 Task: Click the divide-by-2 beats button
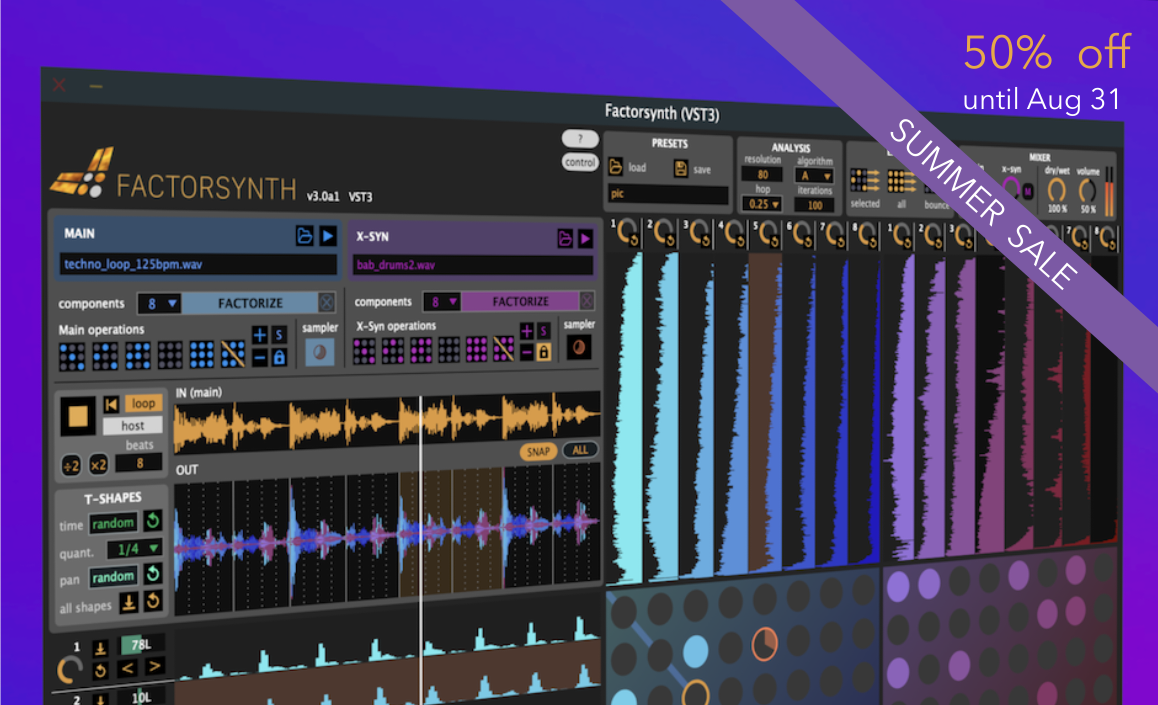click(x=71, y=466)
